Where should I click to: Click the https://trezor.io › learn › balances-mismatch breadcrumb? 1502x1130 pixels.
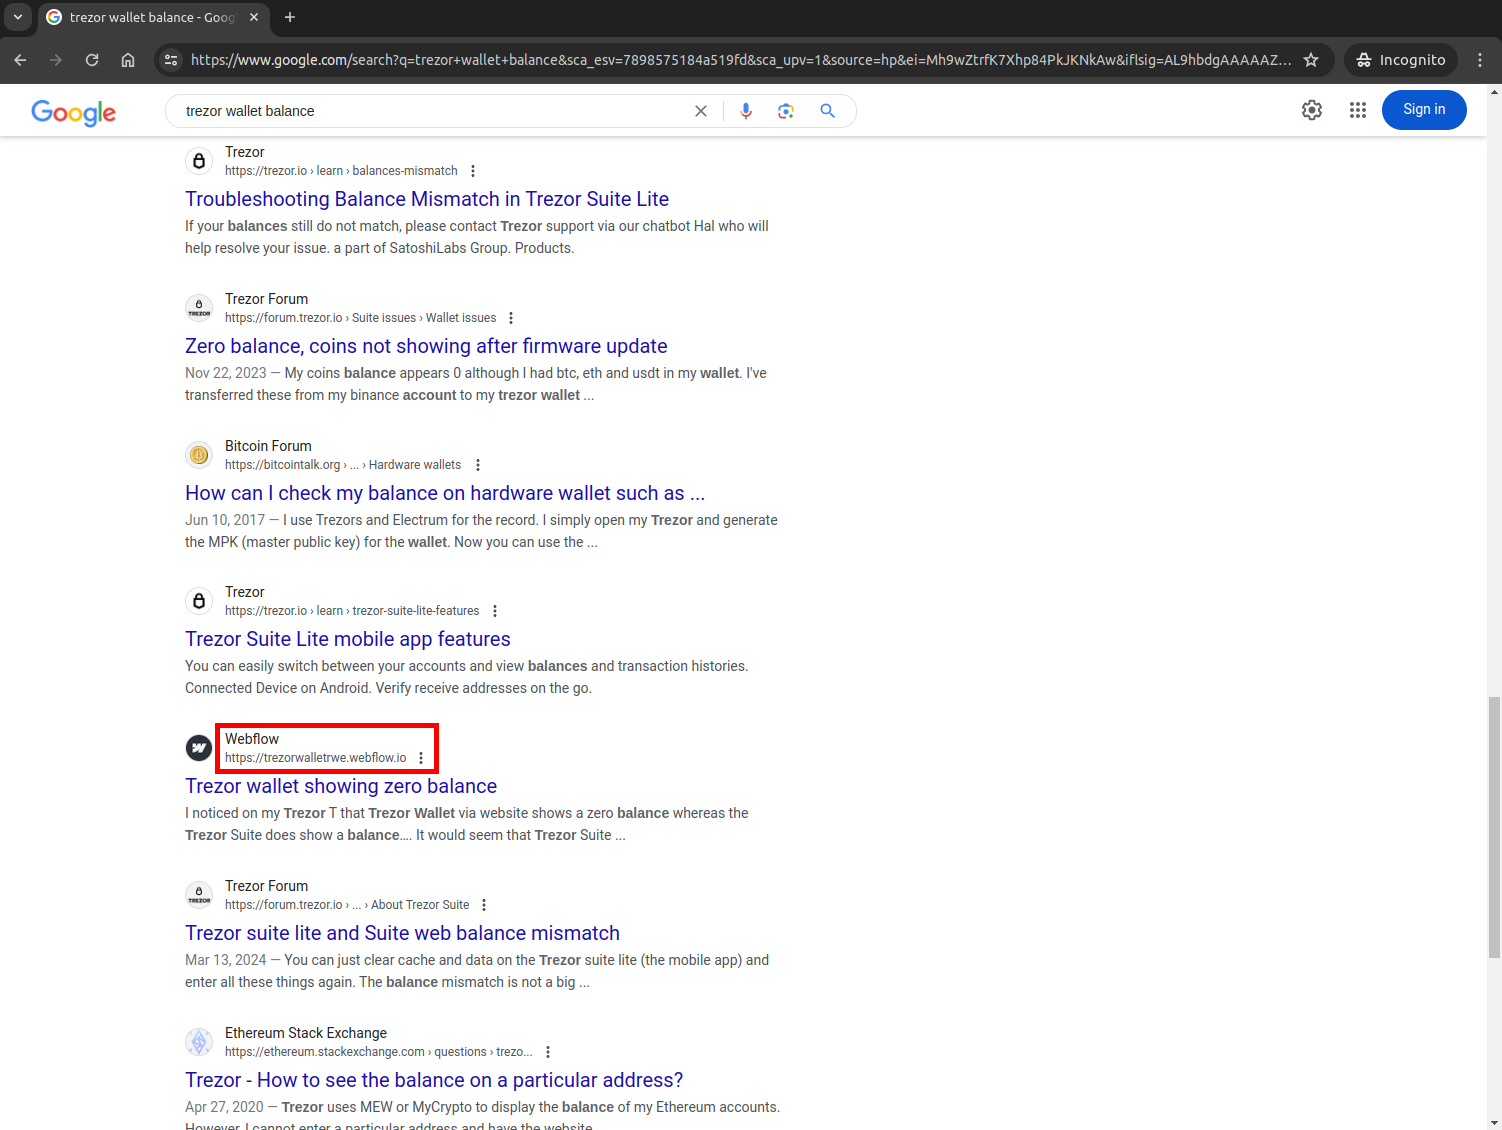pos(341,171)
